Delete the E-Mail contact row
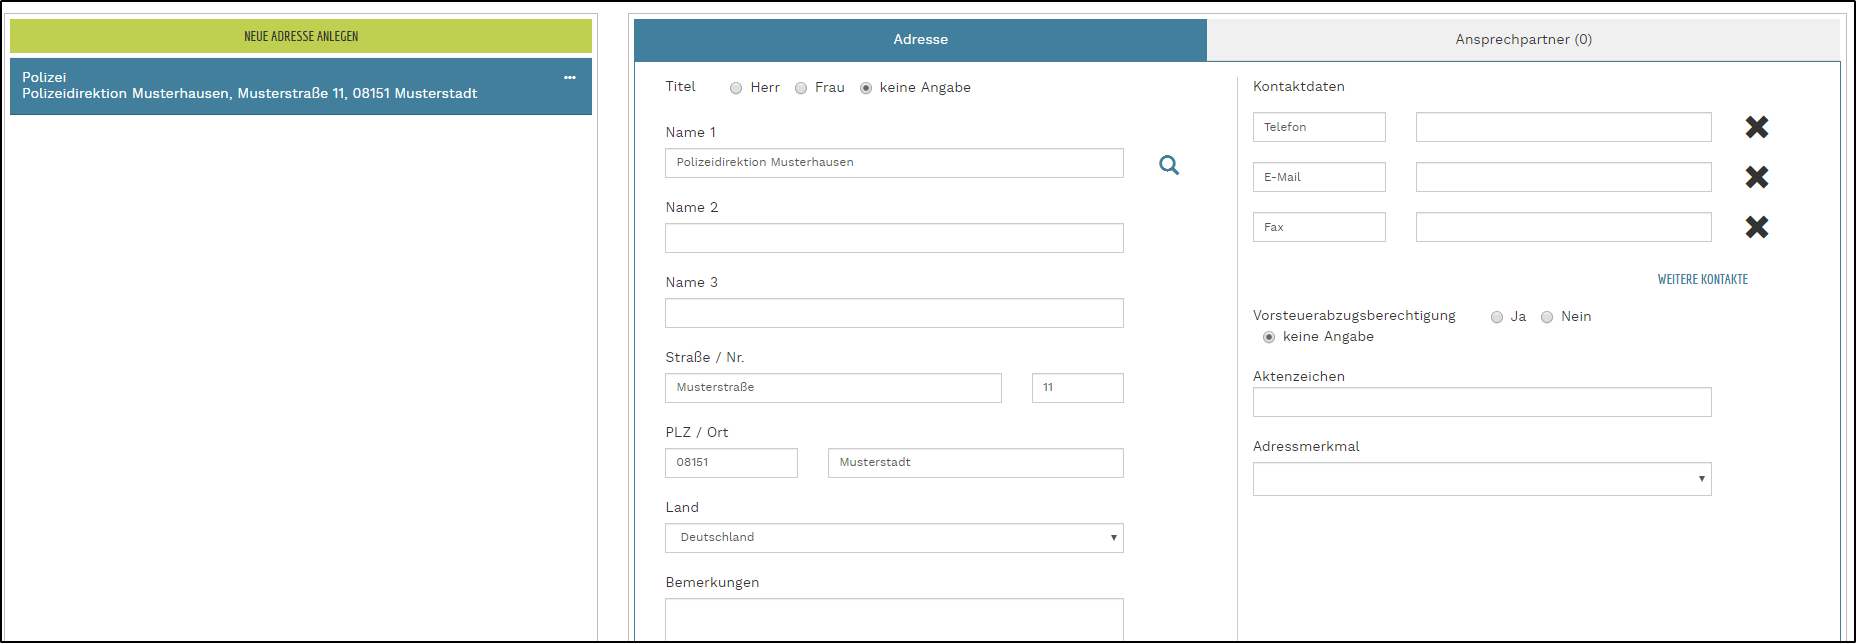Viewport: 1856px width, 643px height. (x=1756, y=177)
